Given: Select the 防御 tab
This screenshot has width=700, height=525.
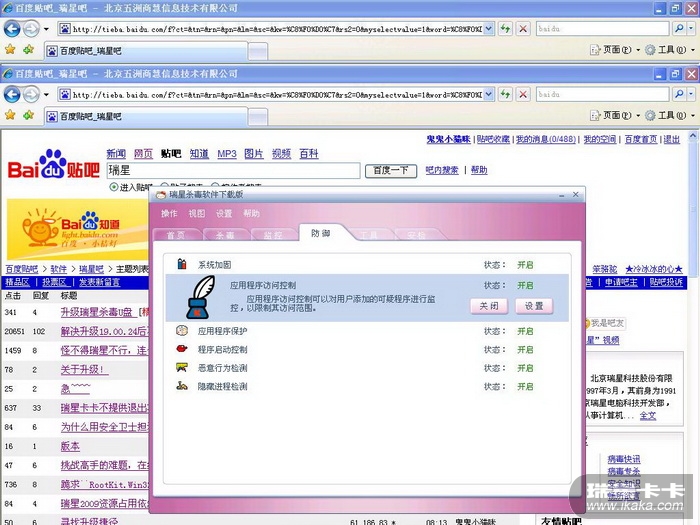Looking at the screenshot, I should (321, 233).
